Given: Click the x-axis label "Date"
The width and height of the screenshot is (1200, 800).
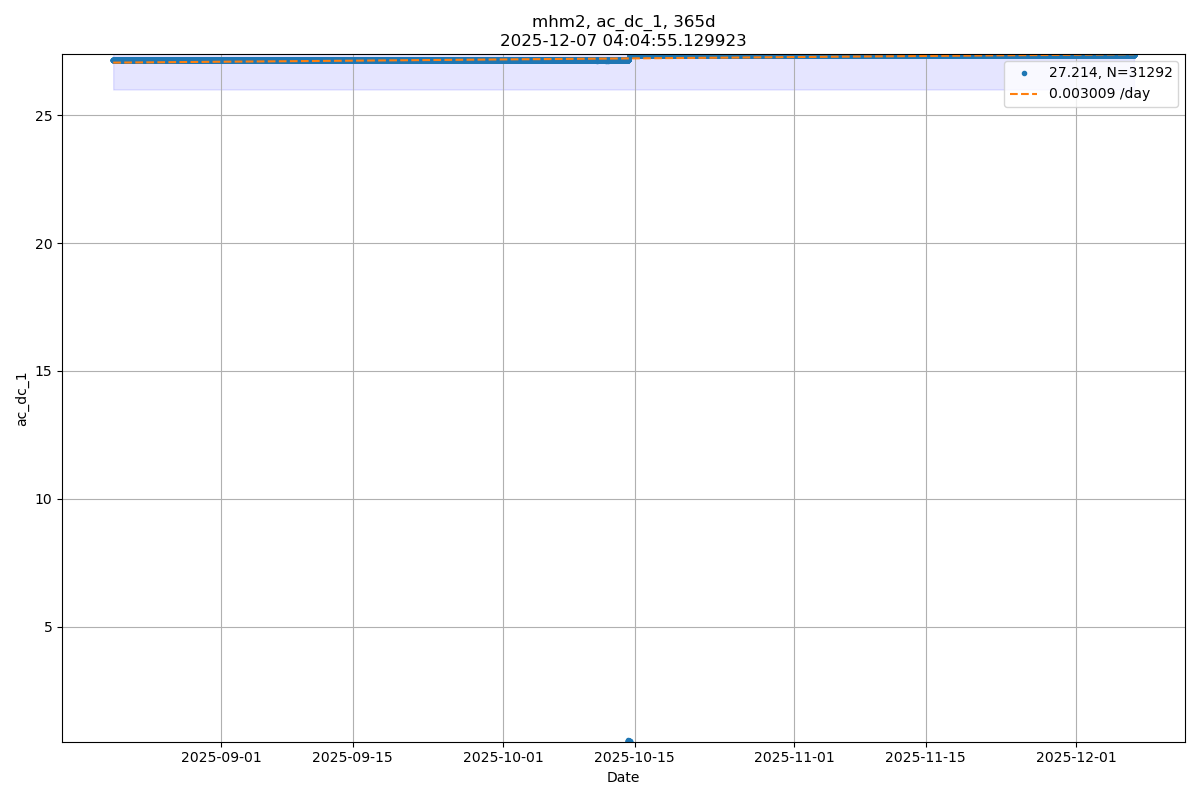Looking at the screenshot, I should pos(623,777).
